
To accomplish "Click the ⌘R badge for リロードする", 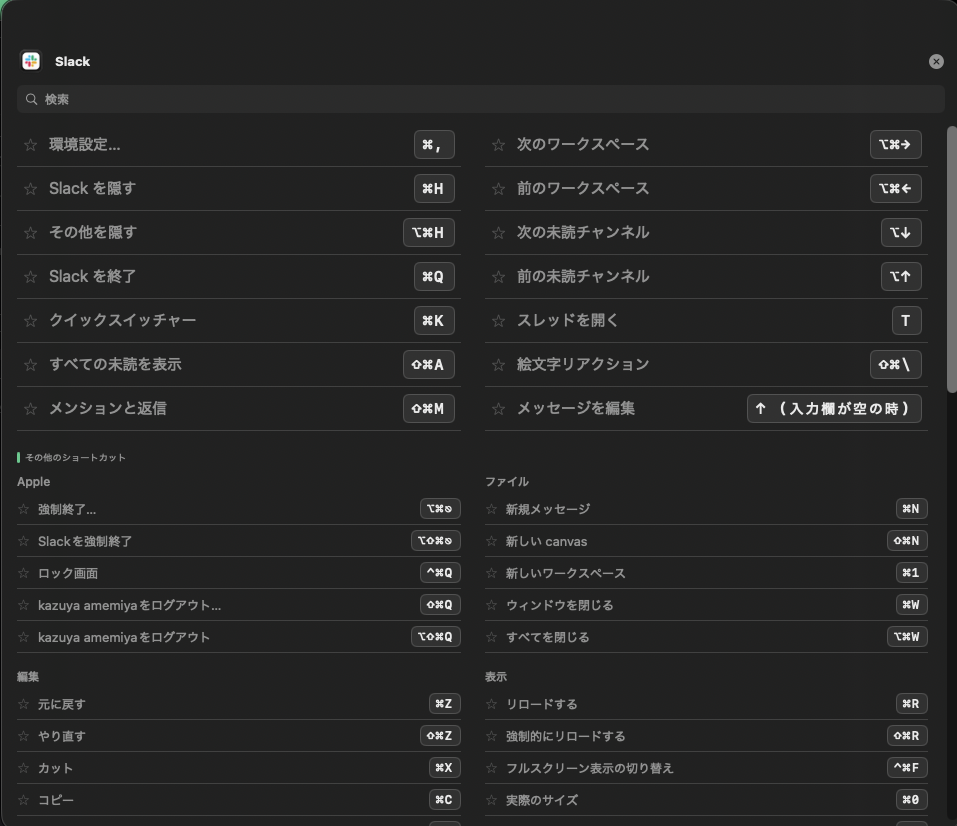I will 911,704.
